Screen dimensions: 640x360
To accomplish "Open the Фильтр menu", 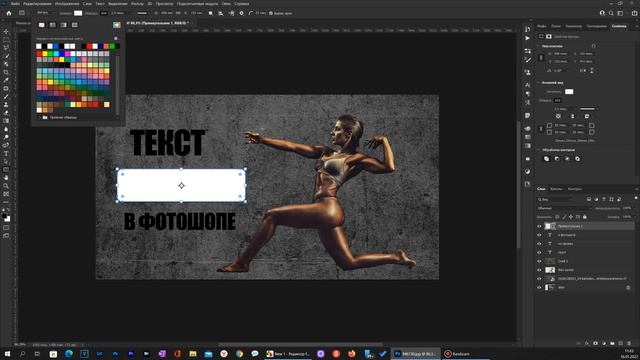I will click(x=137, y=3).
